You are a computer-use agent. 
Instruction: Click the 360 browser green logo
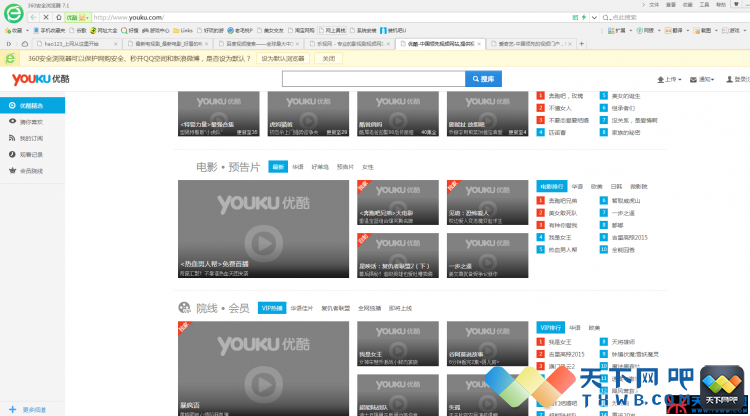click(x=13, y=13)
